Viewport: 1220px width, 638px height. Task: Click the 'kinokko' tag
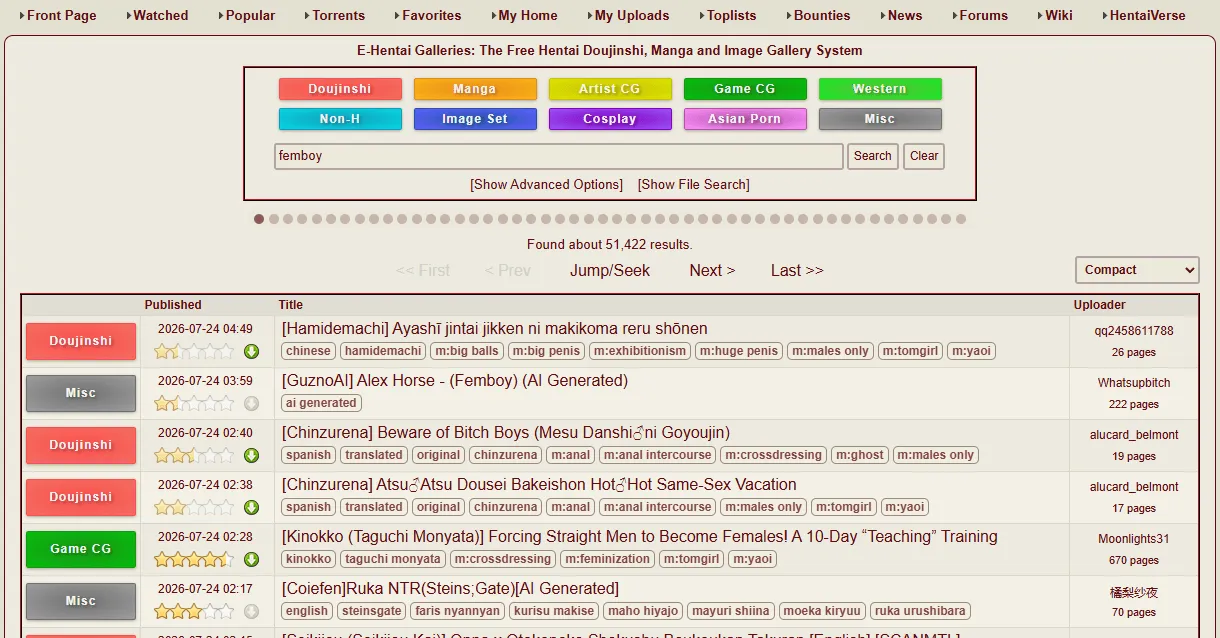(309, 559)
